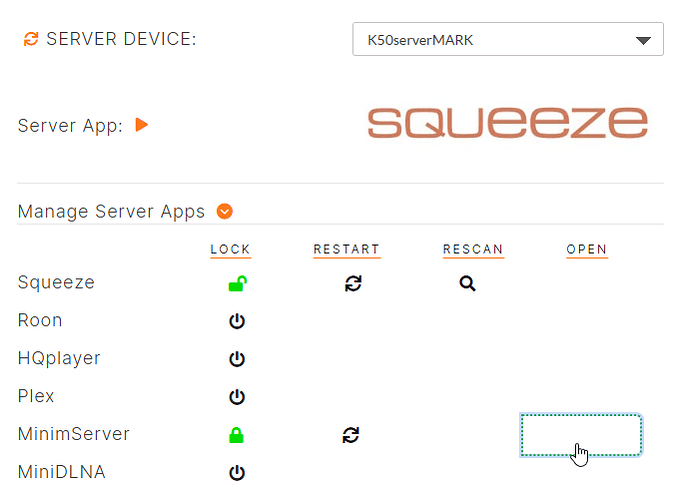Click the LOCK column header

coord(230,250)
